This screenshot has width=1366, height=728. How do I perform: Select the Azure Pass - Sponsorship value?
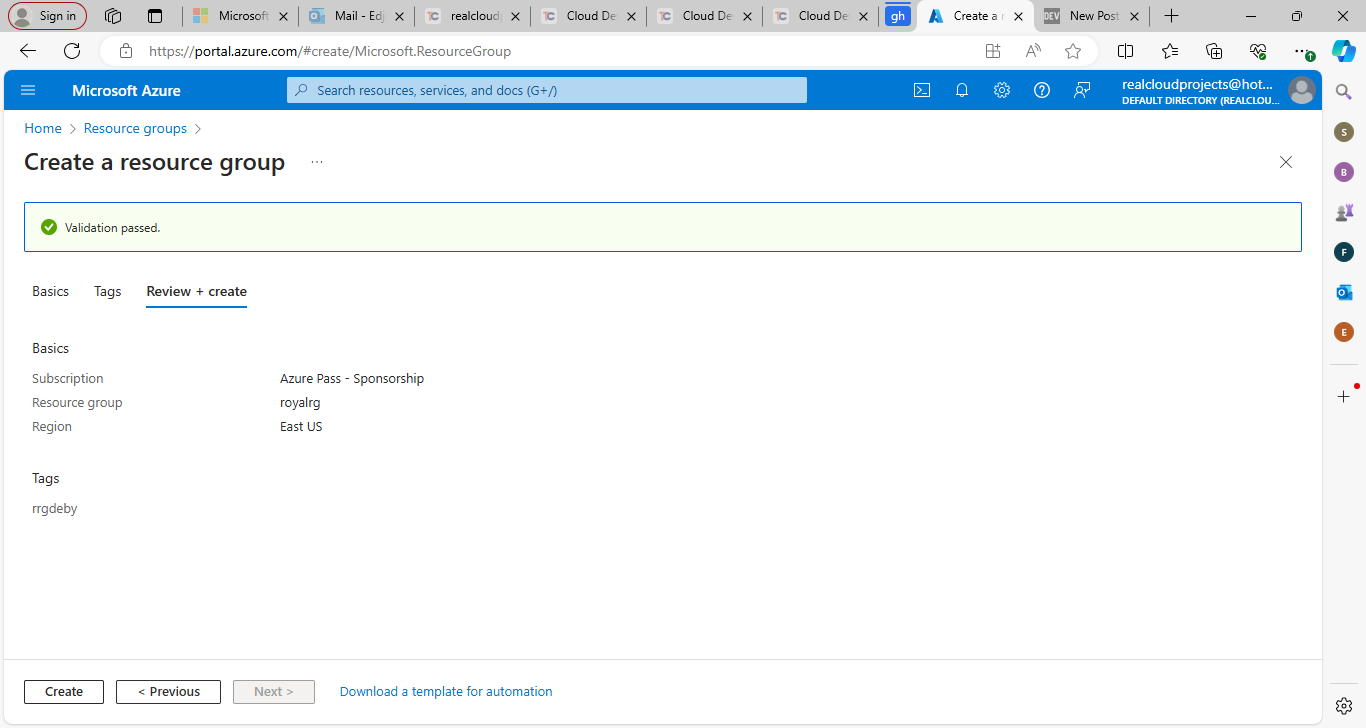tap(352, 379)
